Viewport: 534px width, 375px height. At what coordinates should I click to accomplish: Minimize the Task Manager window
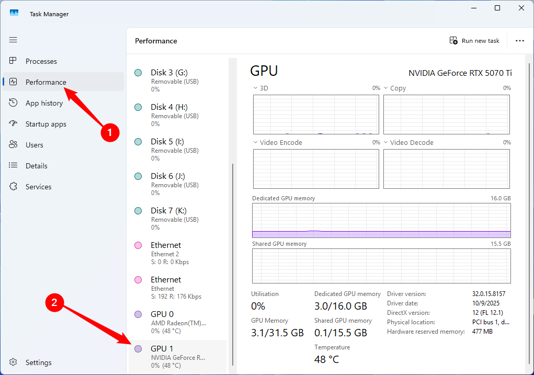474,8
